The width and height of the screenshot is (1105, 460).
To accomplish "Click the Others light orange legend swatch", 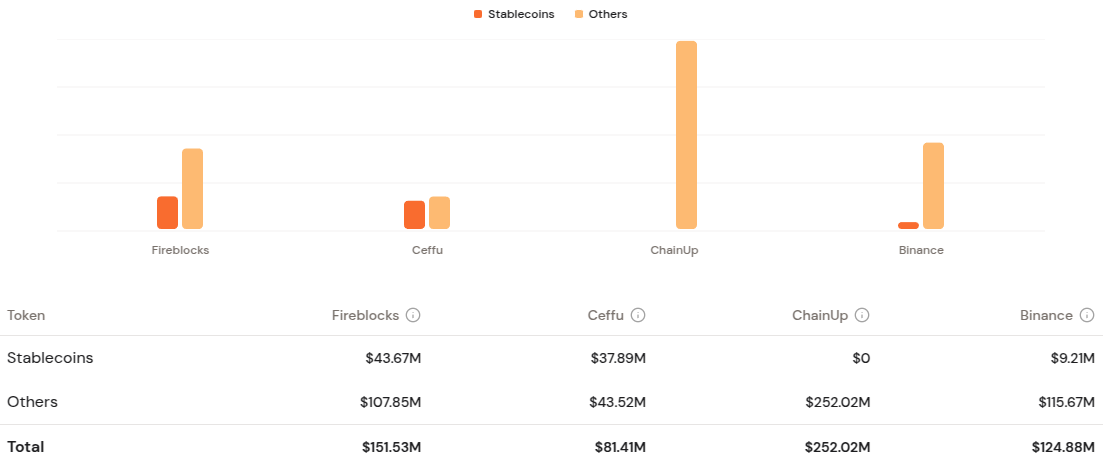I will [x=579, y=14].
